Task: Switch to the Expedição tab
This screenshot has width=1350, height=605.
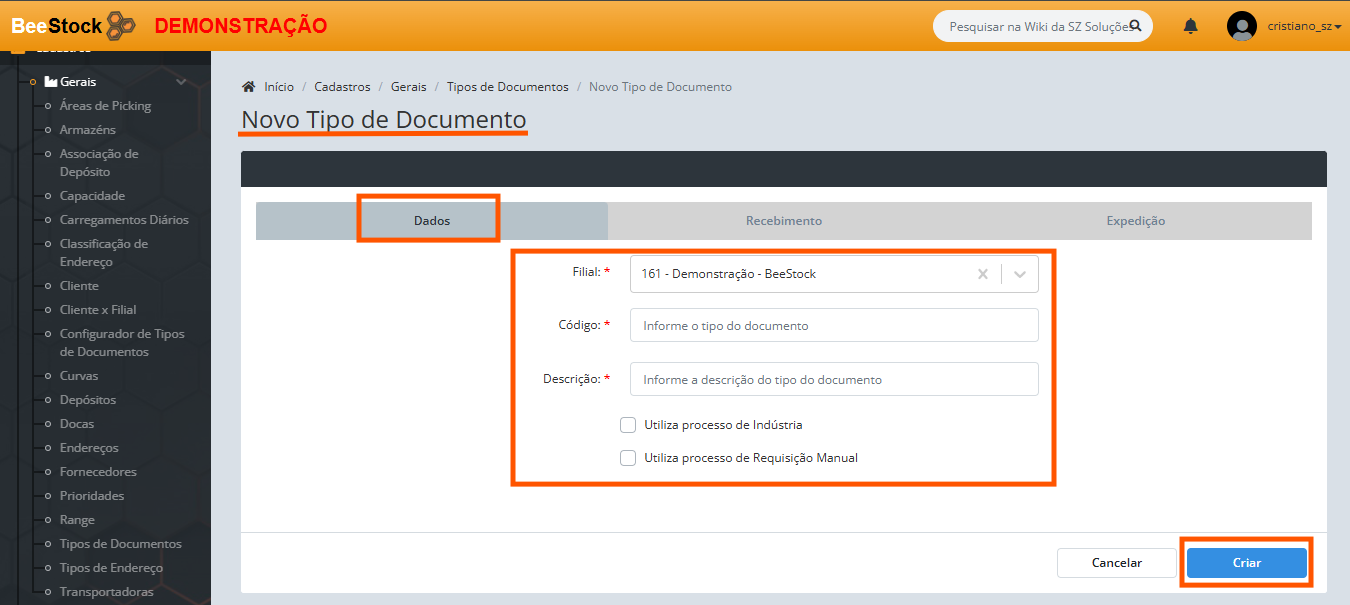Action: (x=1135, y=221)
